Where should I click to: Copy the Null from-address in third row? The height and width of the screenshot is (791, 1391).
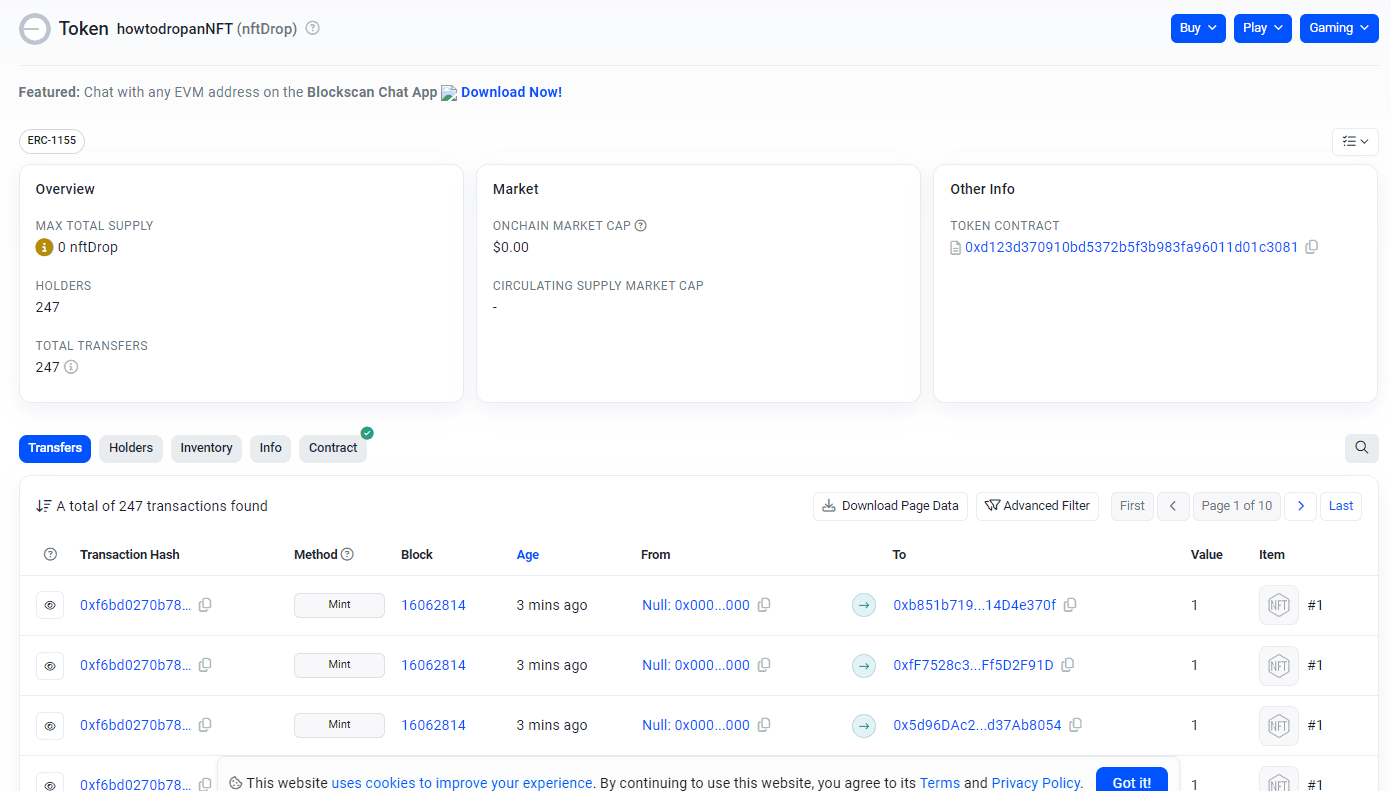pyautogui.click(x=764, y=725)
